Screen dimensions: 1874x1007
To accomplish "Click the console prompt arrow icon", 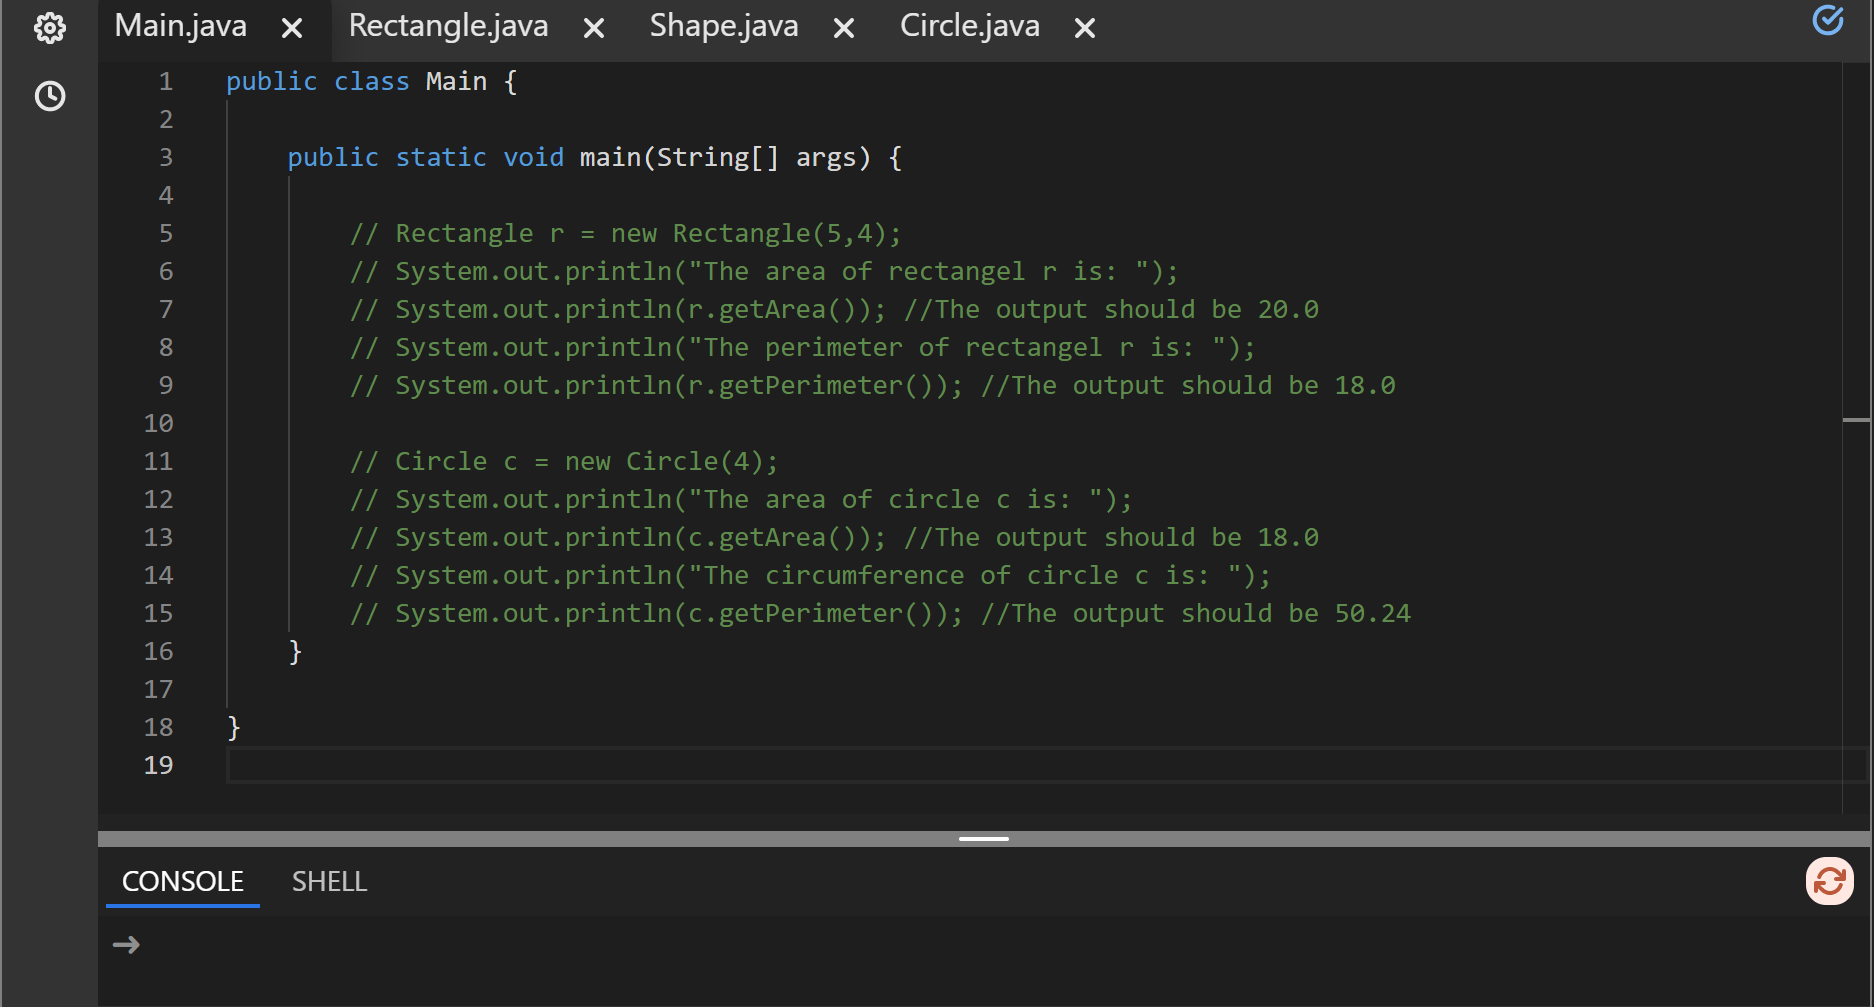I will tap(128, 944).
